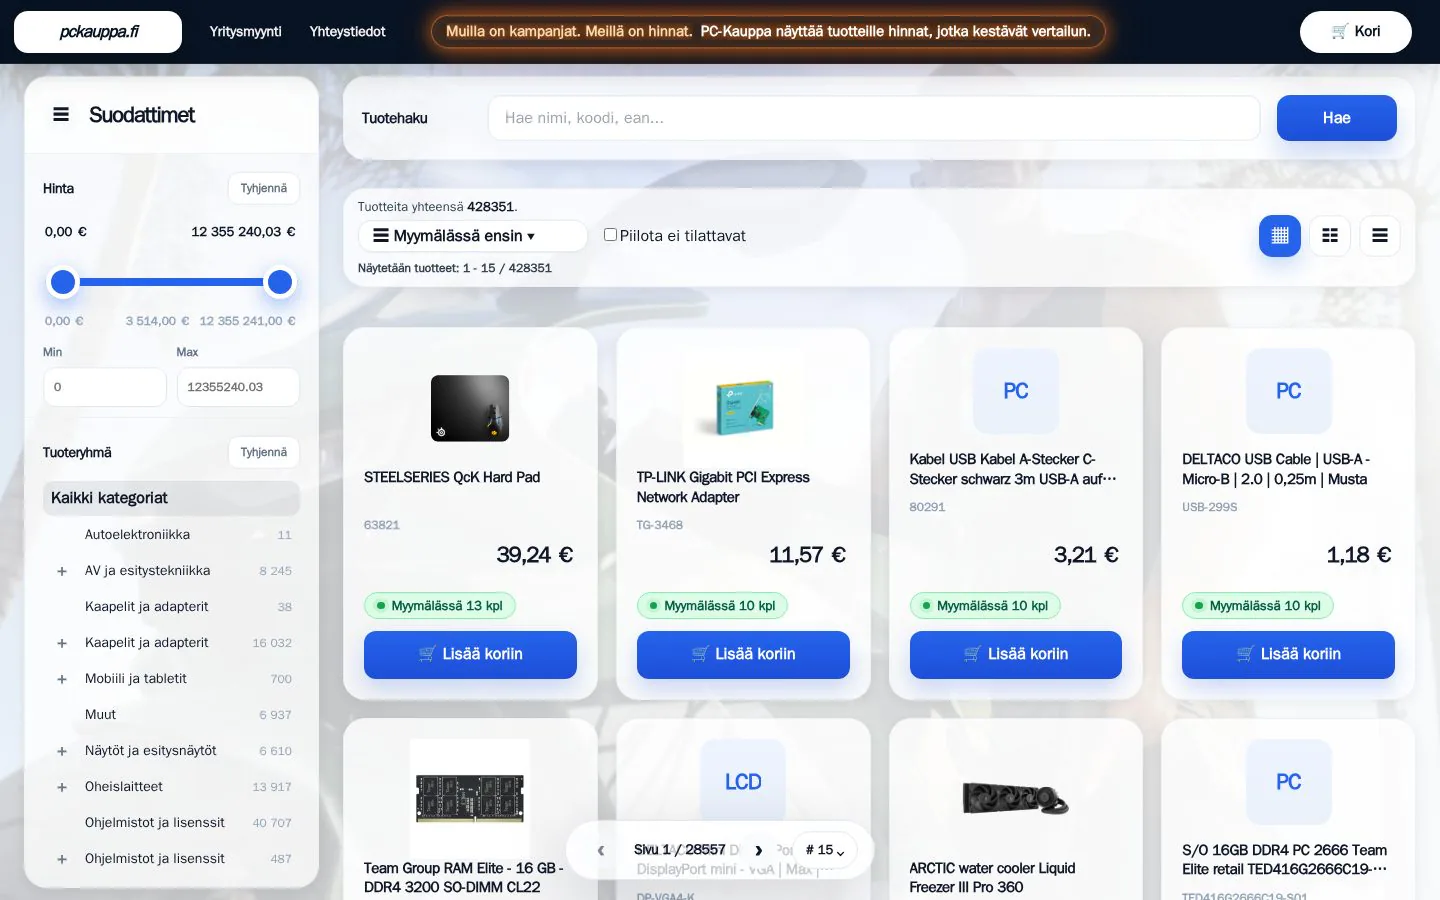The image size is (1440, 900).
Task: Click the maximum price slider handle
Action: click(280, 282)
